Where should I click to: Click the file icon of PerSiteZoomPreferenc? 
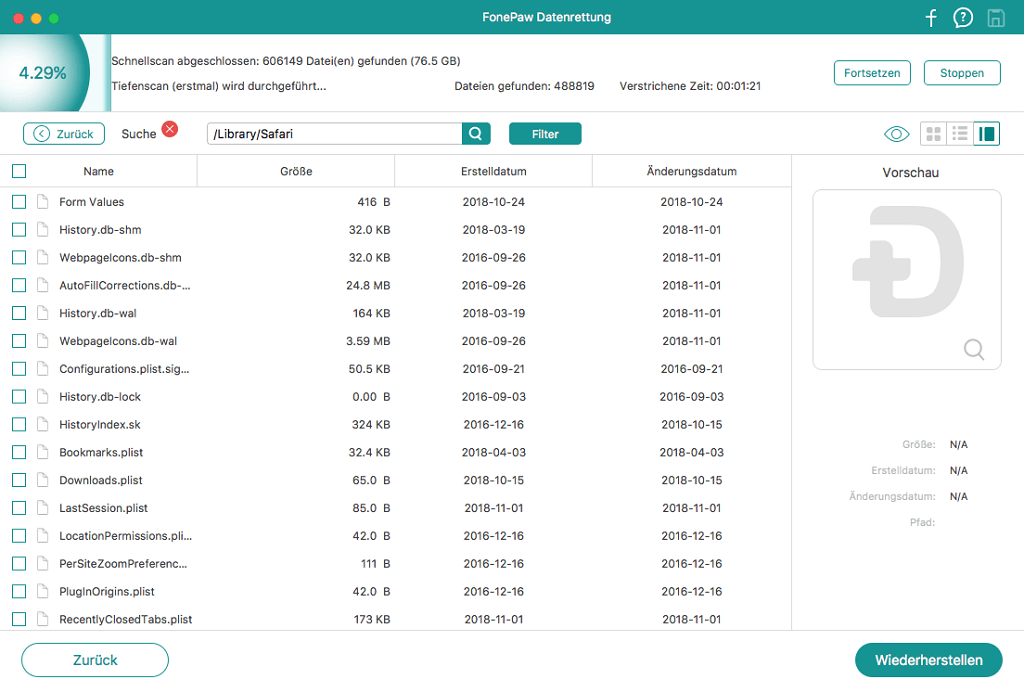point(42,563)
